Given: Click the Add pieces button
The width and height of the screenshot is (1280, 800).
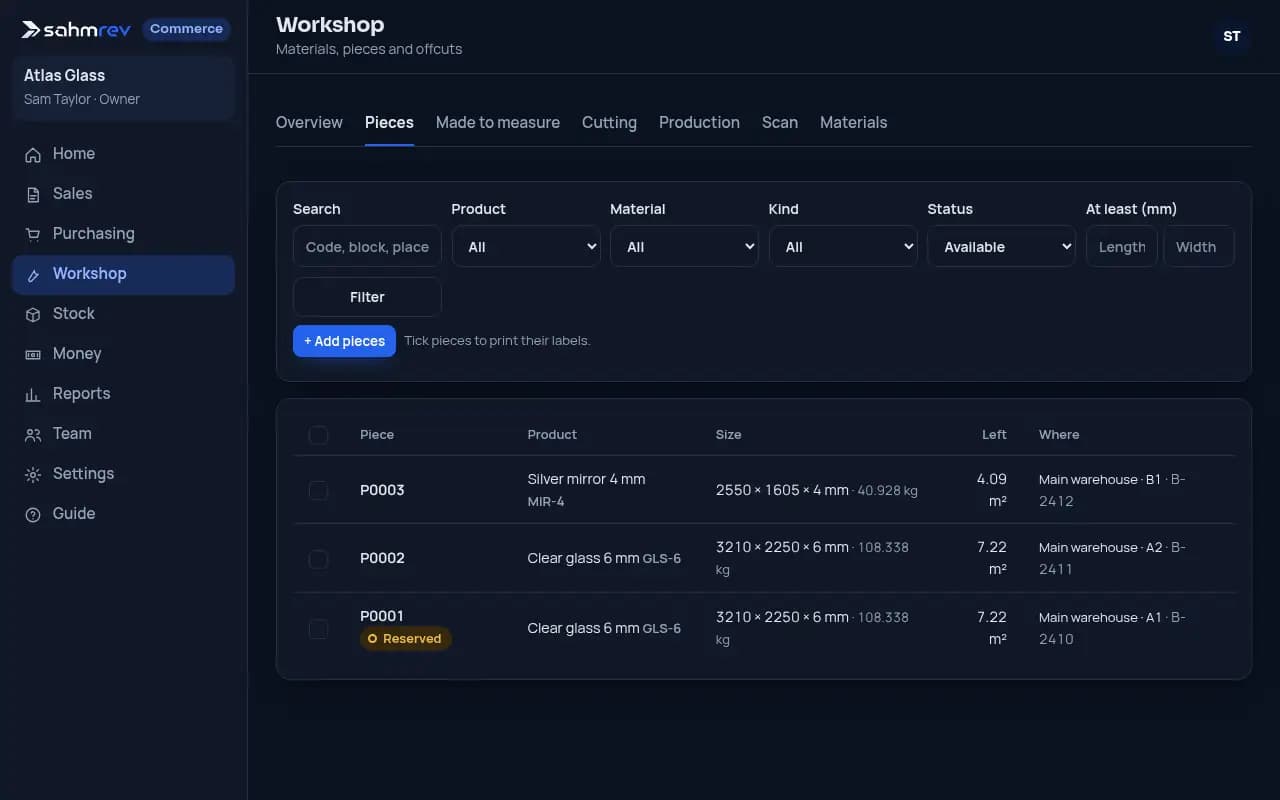Looking at the screenshot, I should point(344,341).
